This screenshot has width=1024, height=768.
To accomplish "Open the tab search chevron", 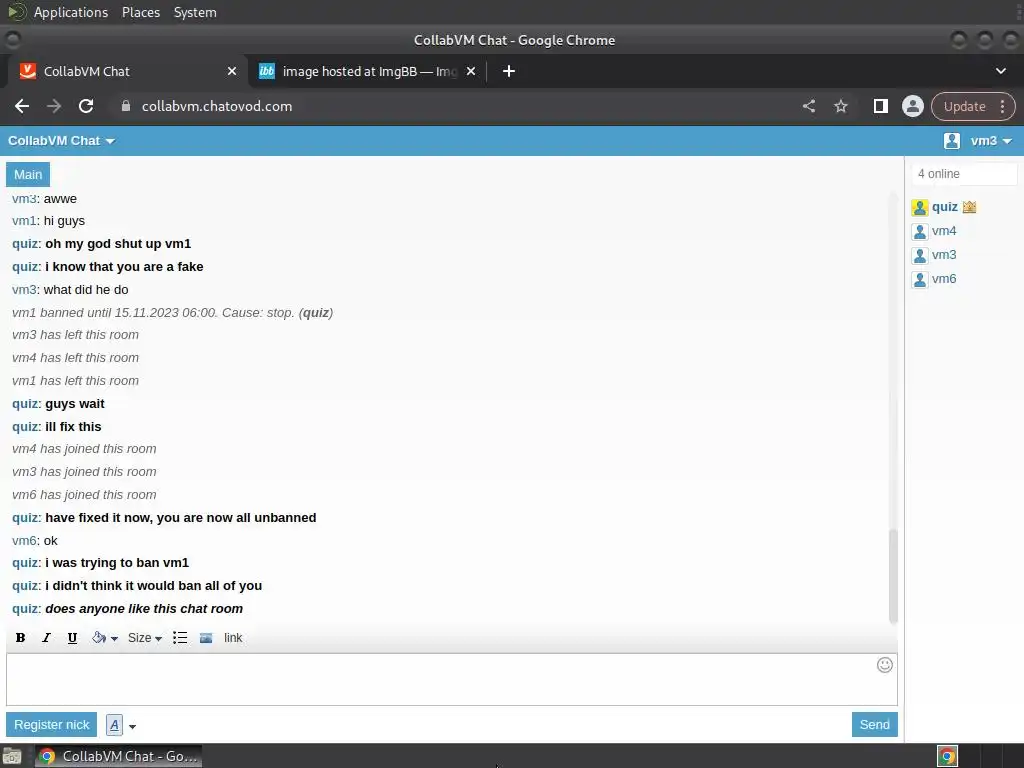I will [1000, 71].
